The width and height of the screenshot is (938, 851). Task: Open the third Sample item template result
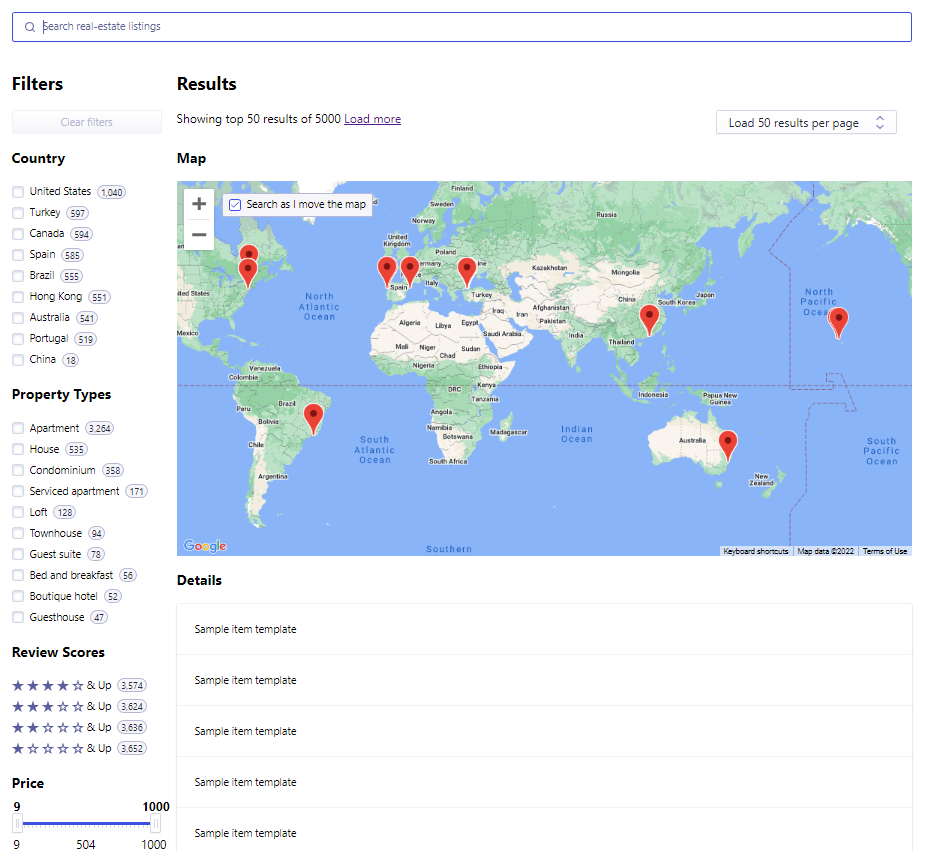[x=544, y=731]
